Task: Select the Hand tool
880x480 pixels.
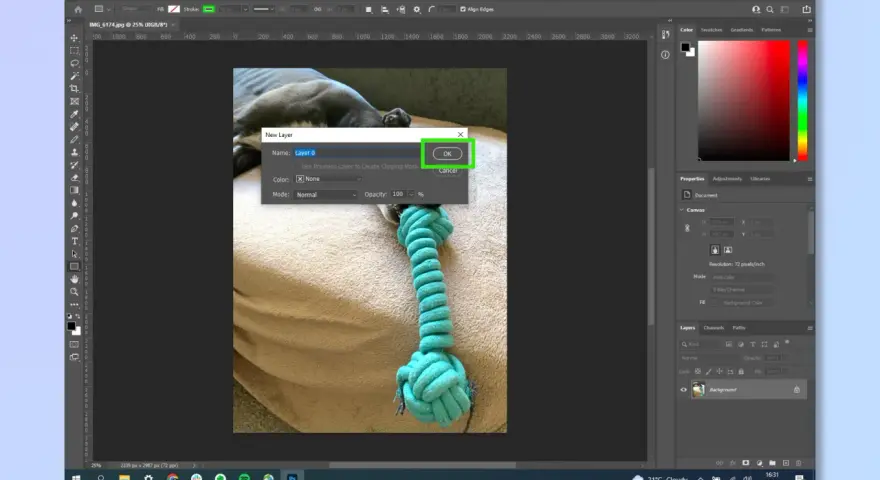Action: point(74,279)
